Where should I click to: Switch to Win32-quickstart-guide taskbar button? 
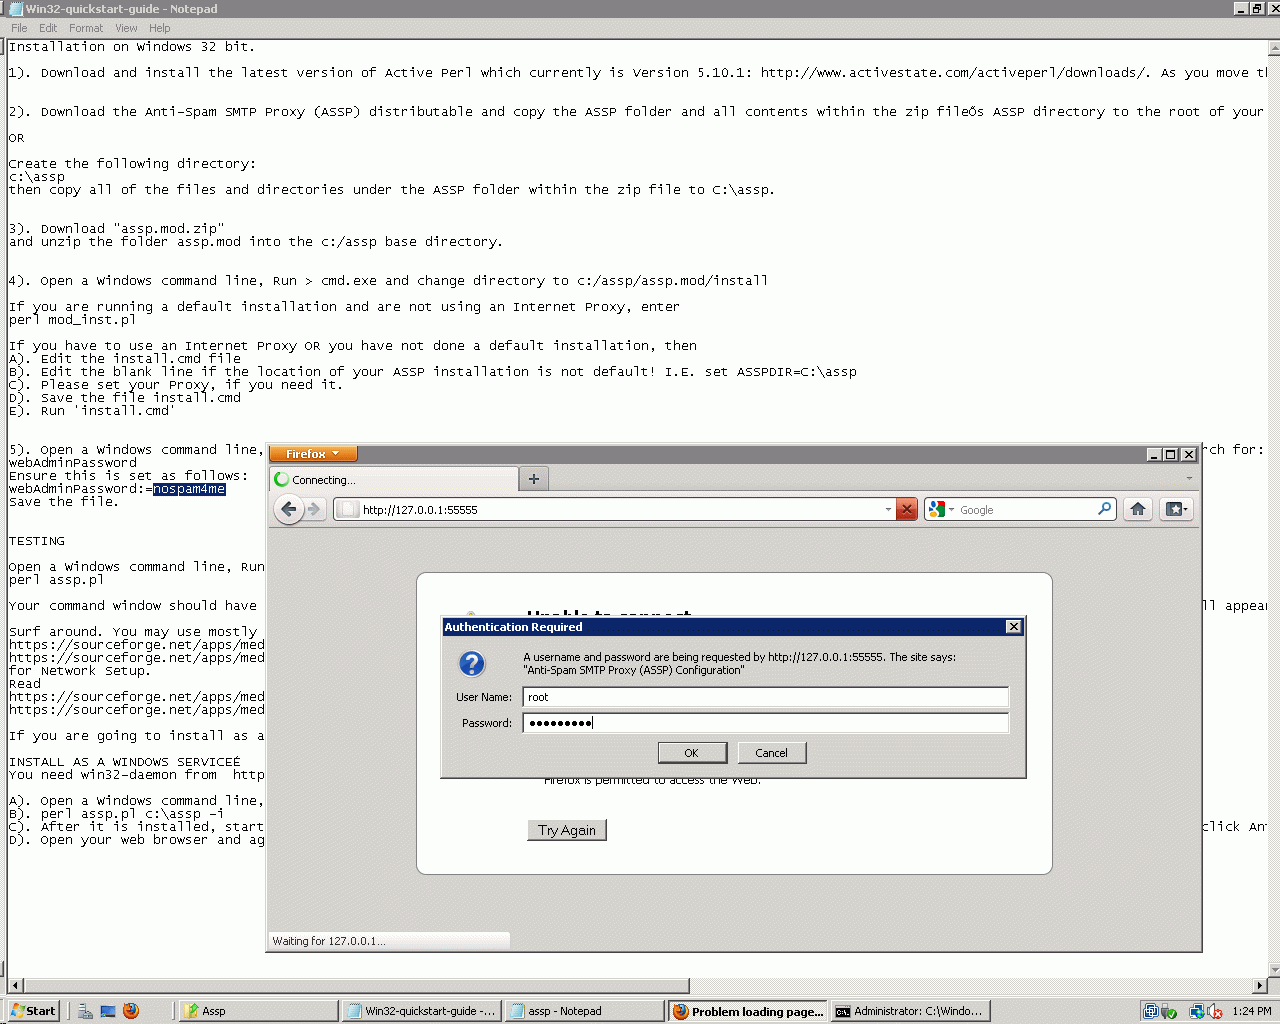421,1011
